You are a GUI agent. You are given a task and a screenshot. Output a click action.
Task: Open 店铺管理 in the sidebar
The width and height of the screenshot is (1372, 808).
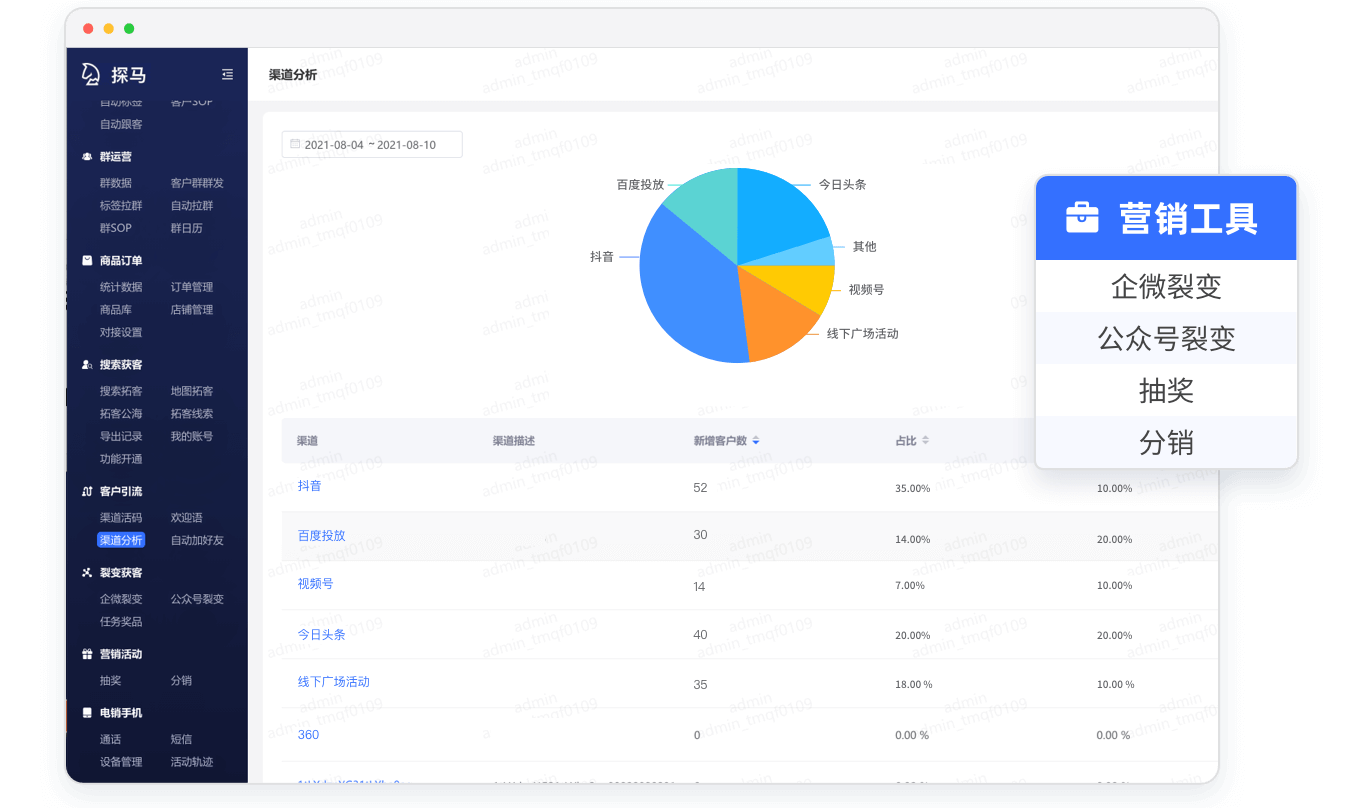point(192,310)
